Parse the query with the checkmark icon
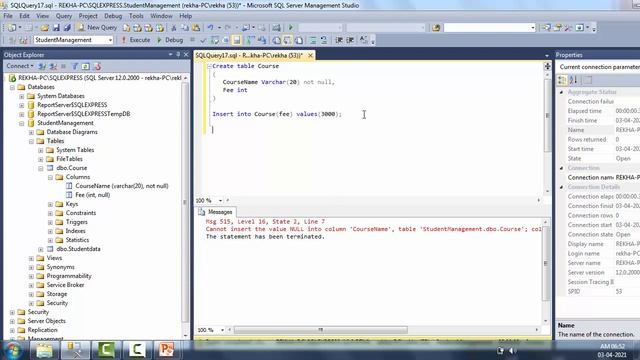Image resolution: width=640 pixels, height=360 pixels. [203, 40]
